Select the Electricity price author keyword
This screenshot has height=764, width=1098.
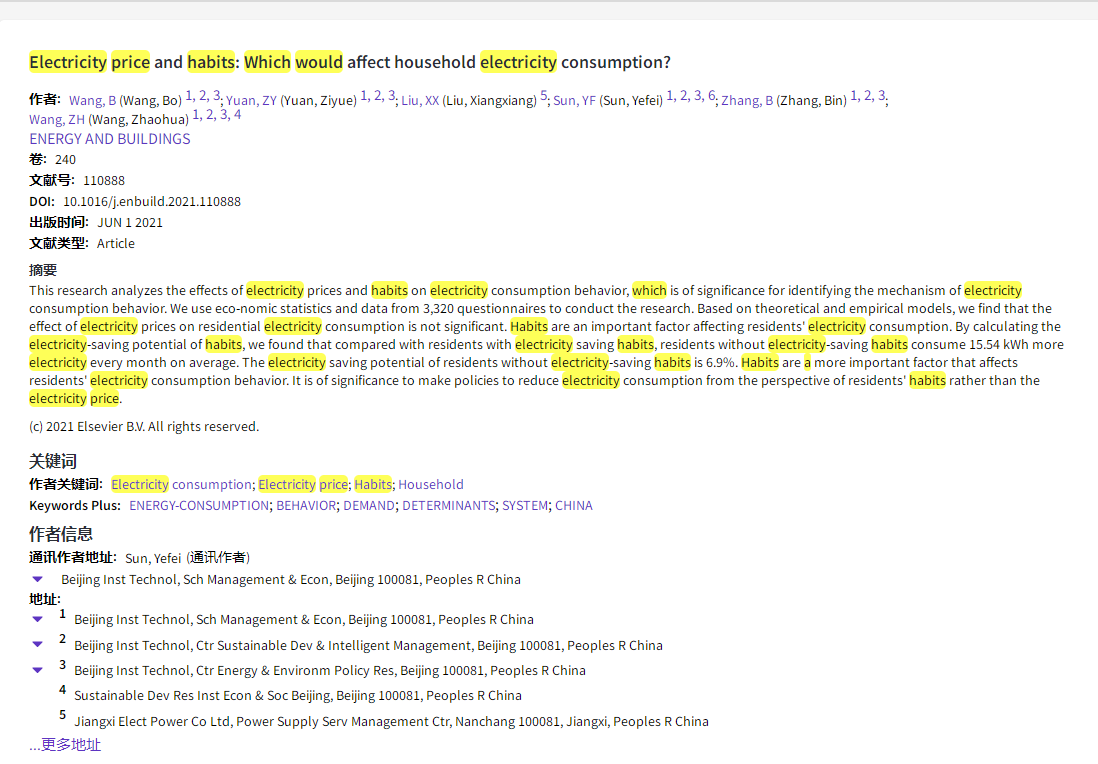[x=302, y=485]
